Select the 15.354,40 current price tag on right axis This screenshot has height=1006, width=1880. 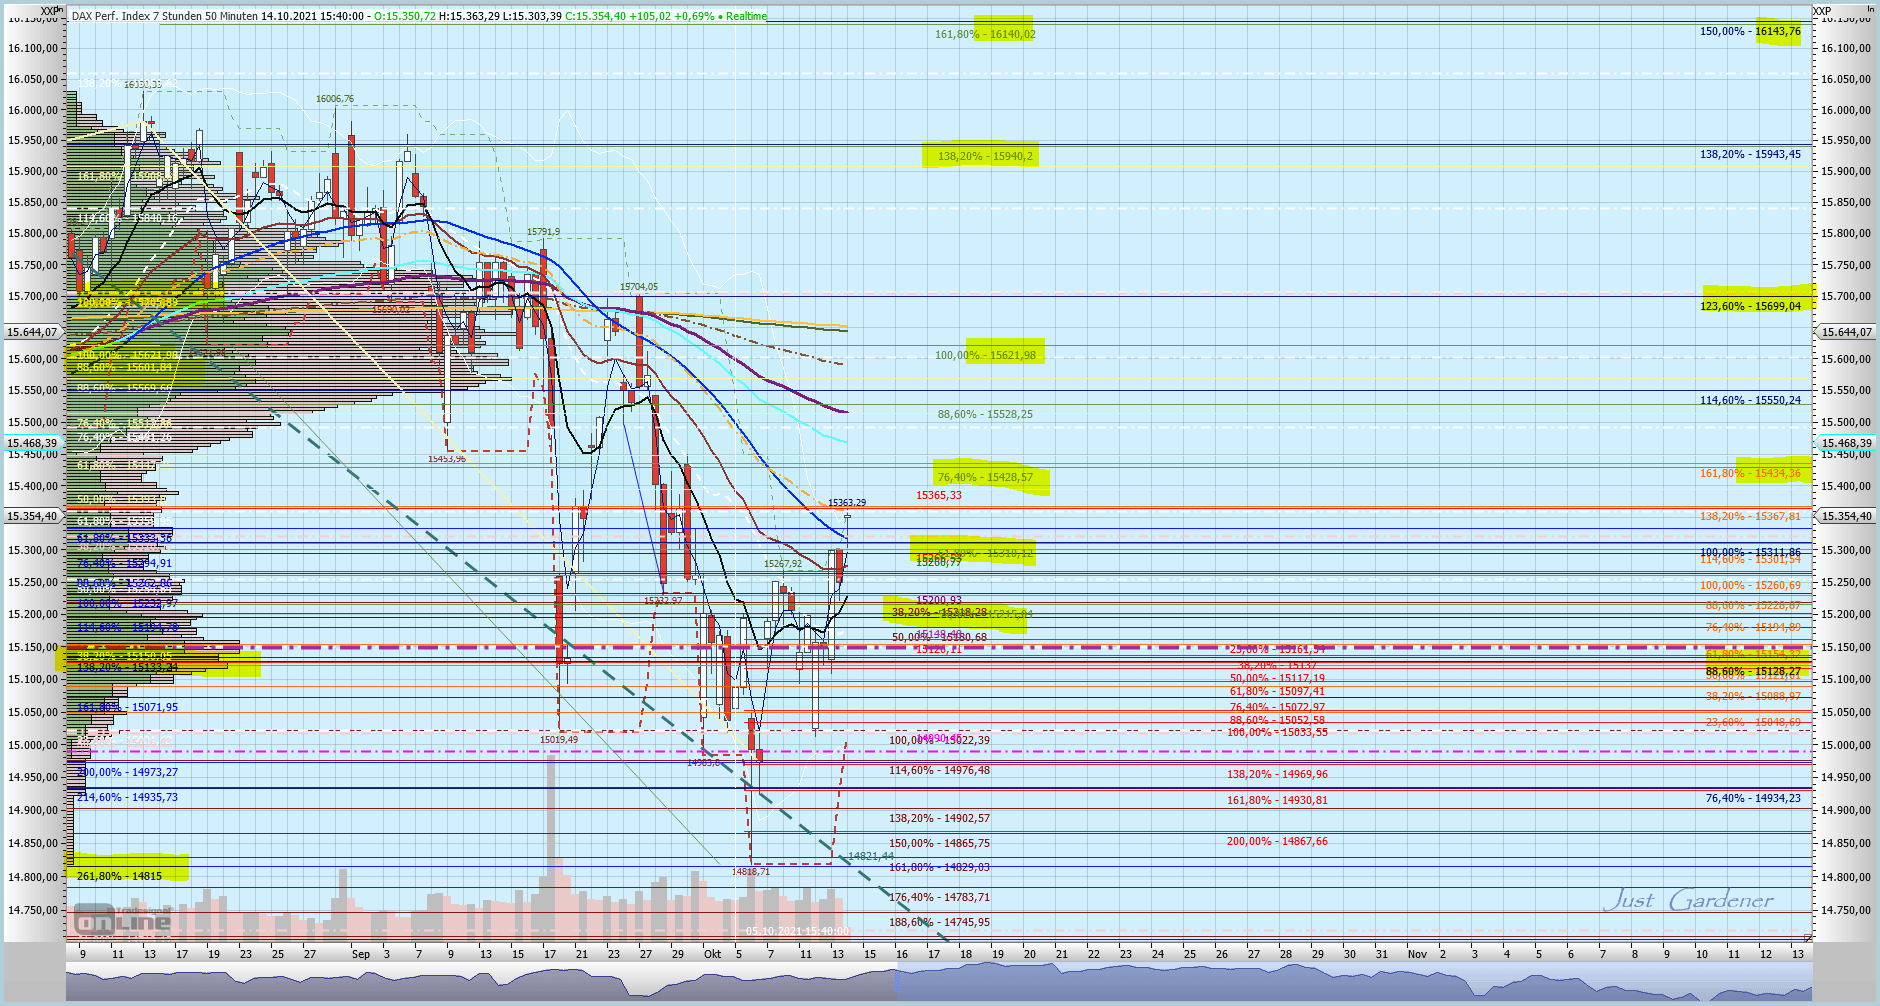point(1846,516)
